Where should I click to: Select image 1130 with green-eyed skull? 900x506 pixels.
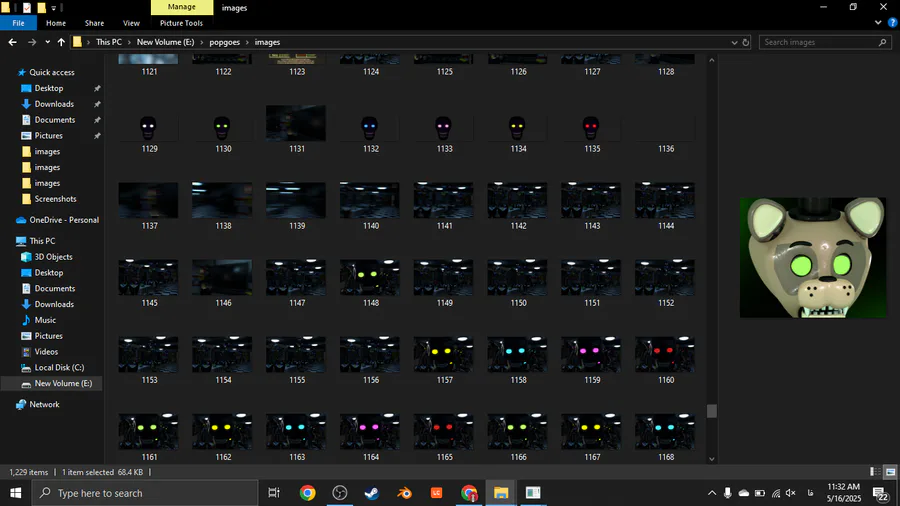[223, 129]
